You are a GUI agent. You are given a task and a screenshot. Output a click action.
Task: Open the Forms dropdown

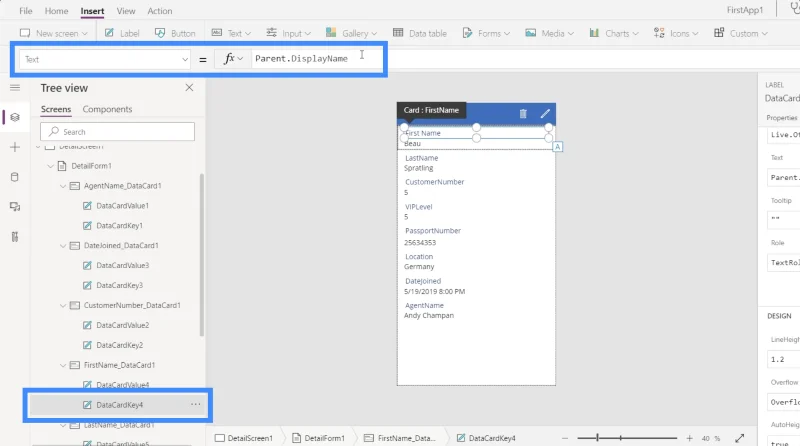click(x=486, y=33)
